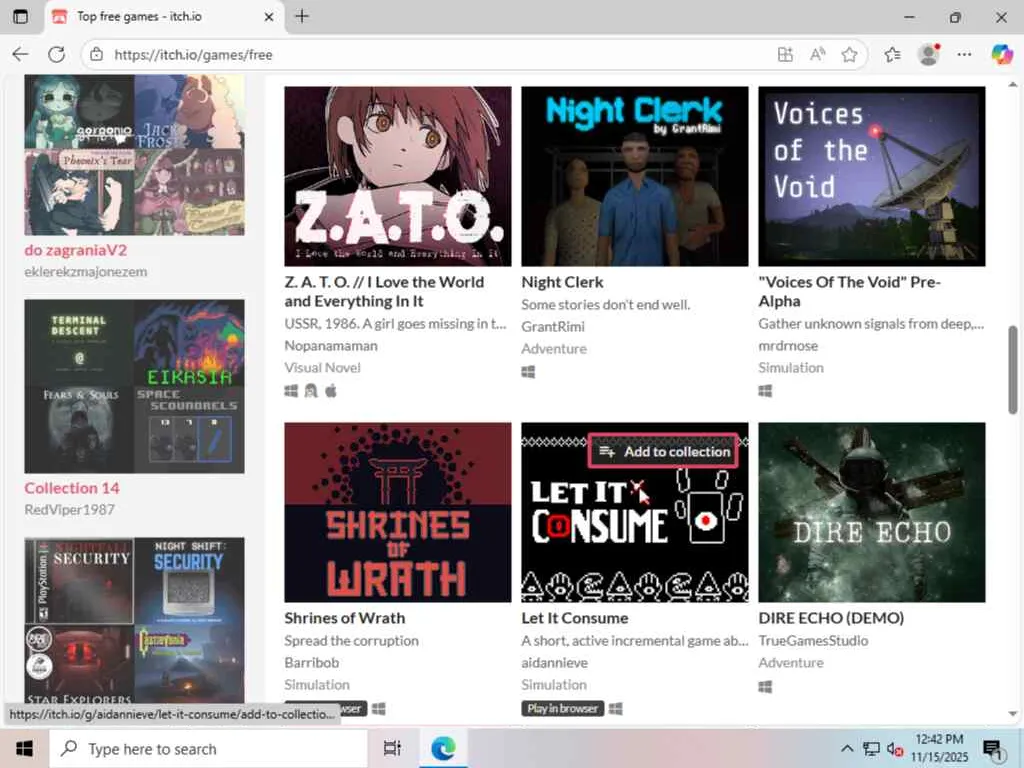Open Collection 14 link
This screenshot has height=768, width=1024.
click(x=72, y=488)
